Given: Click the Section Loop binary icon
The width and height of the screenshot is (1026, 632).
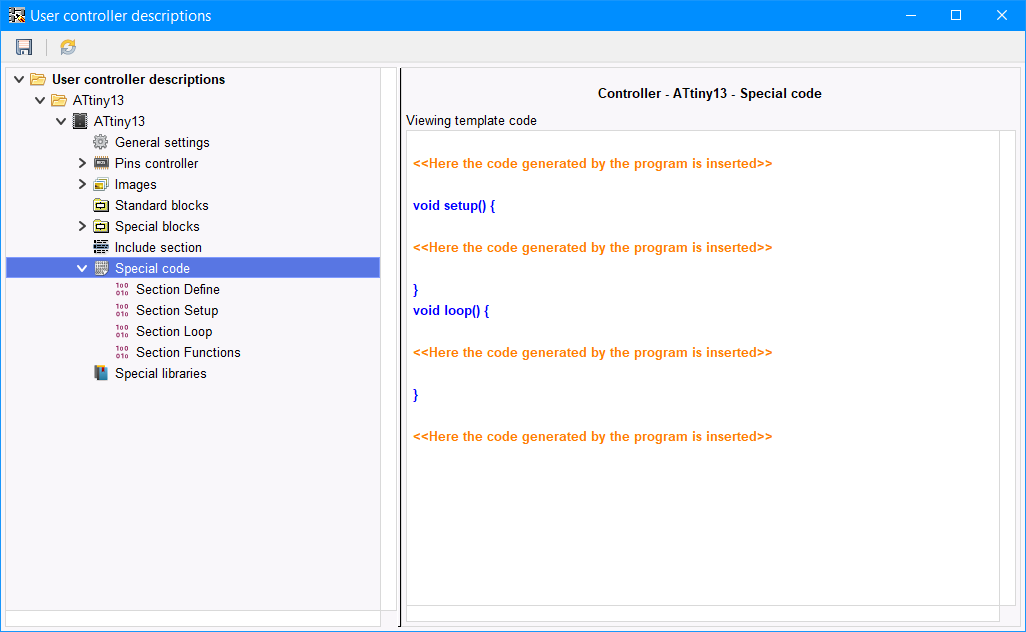Looking at the screenshot, I should pos(122,331).
